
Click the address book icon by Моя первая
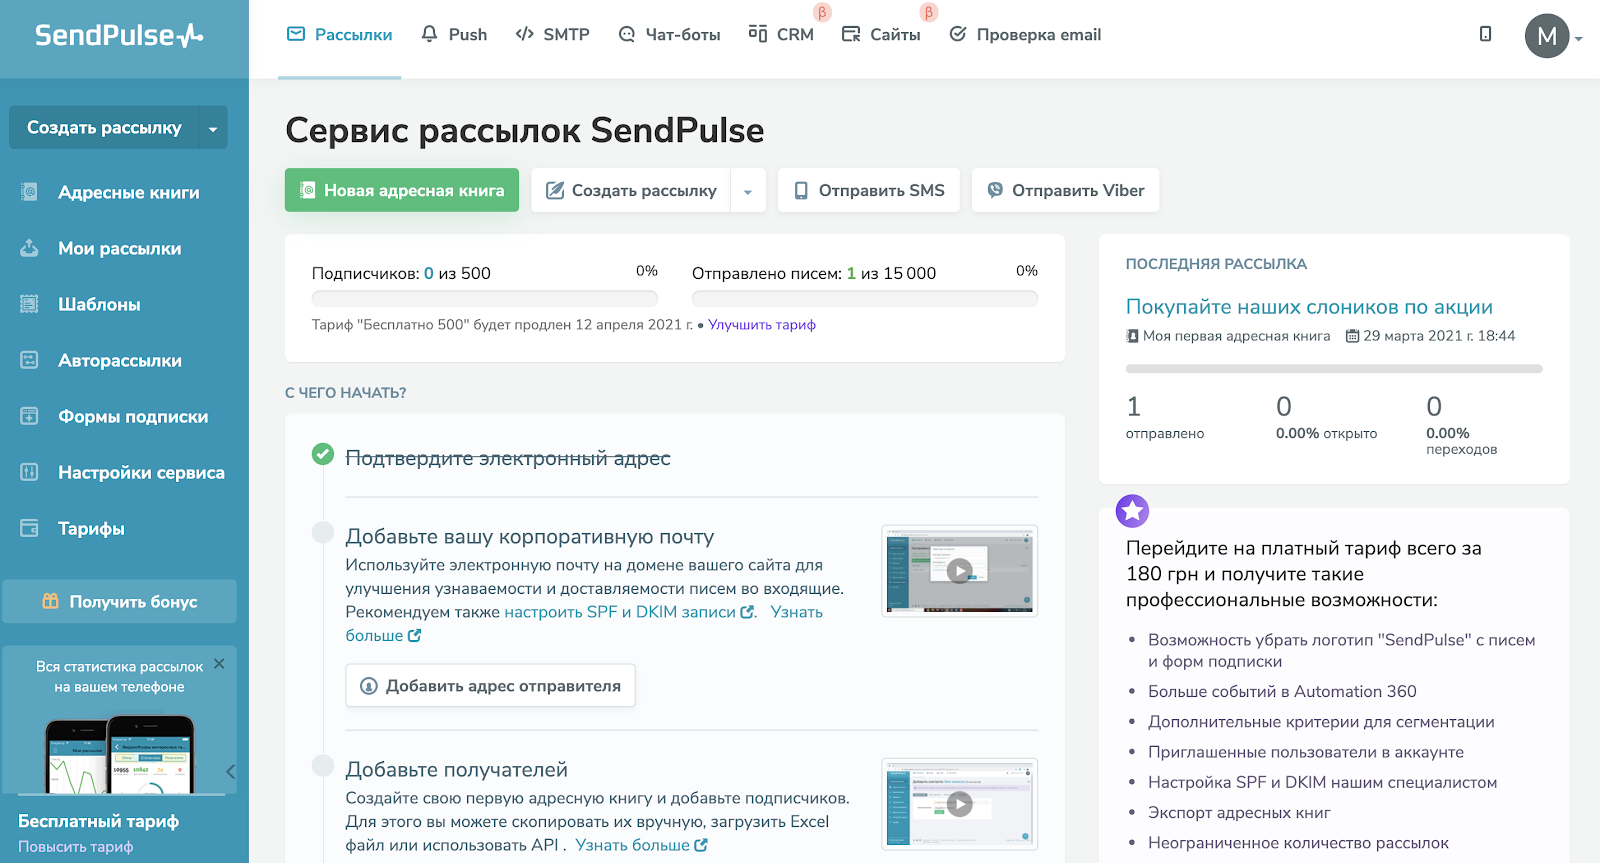point(1132,336)
